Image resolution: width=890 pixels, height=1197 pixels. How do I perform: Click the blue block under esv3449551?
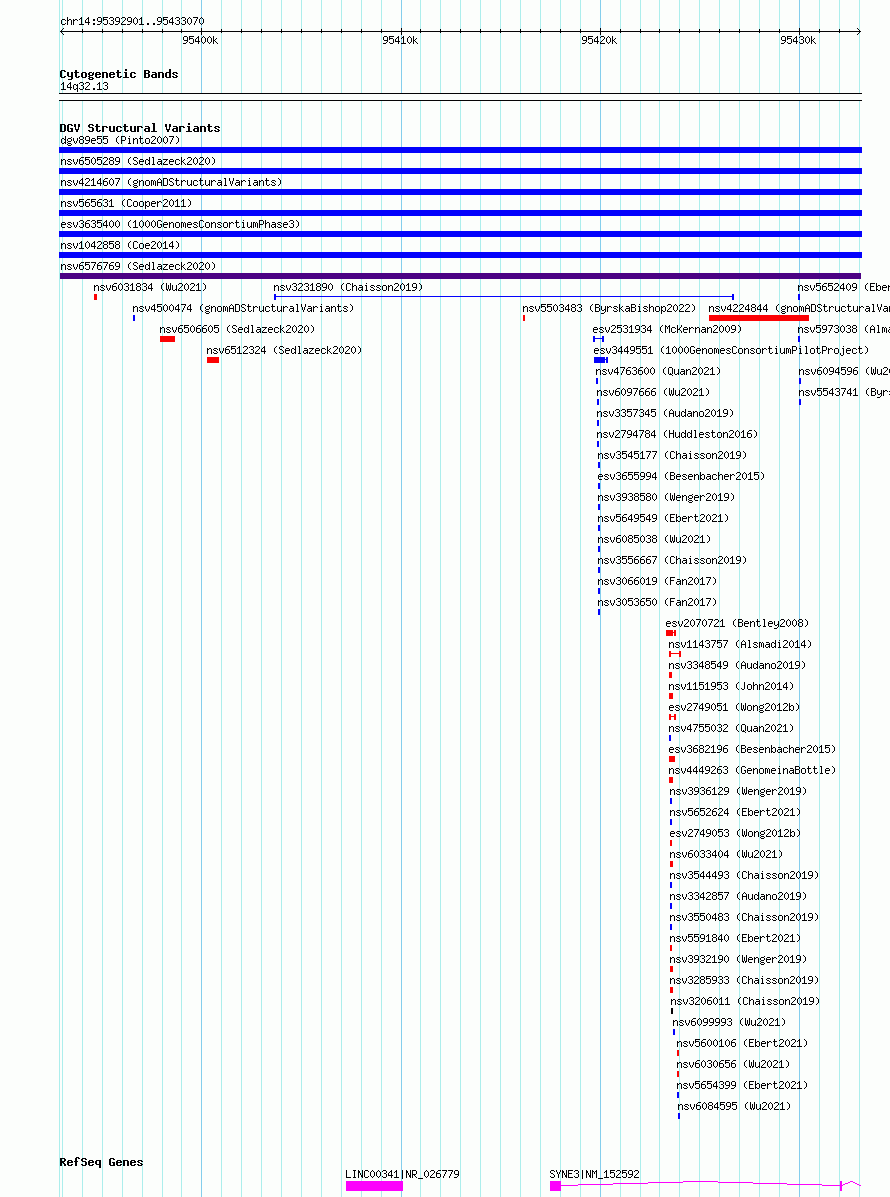[601, 360]
